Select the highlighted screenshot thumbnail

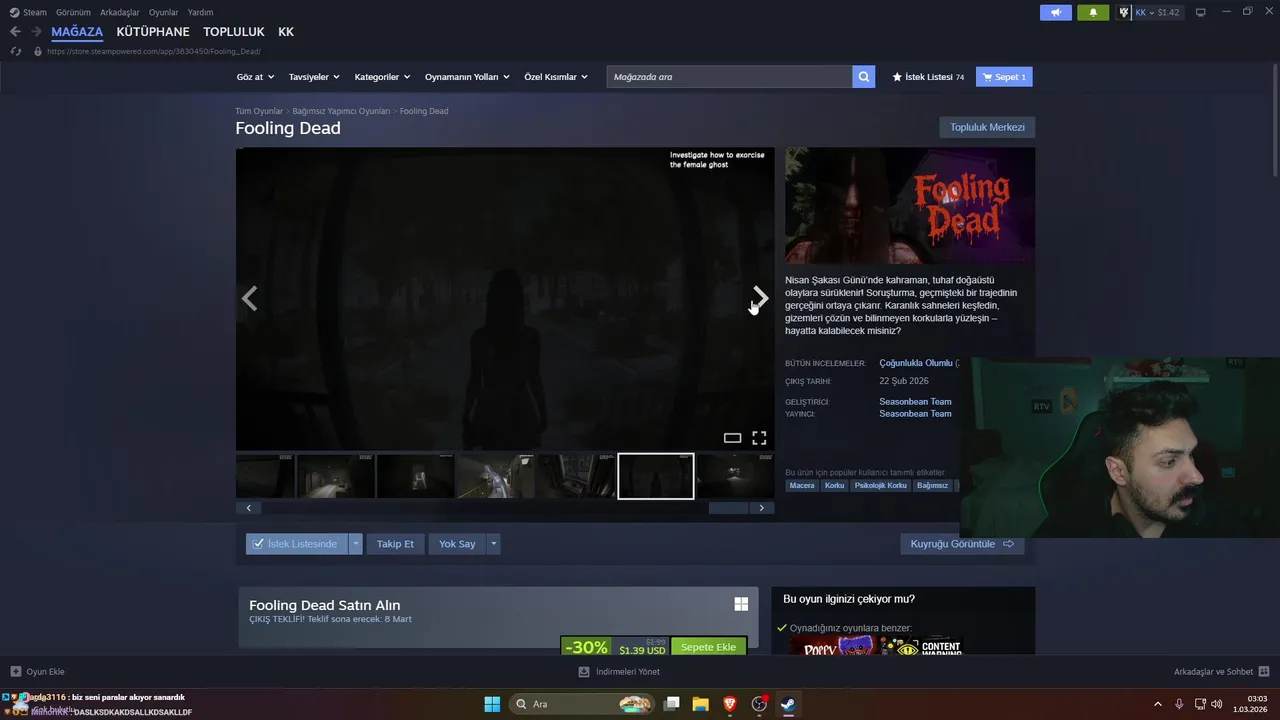click(656, 476)
